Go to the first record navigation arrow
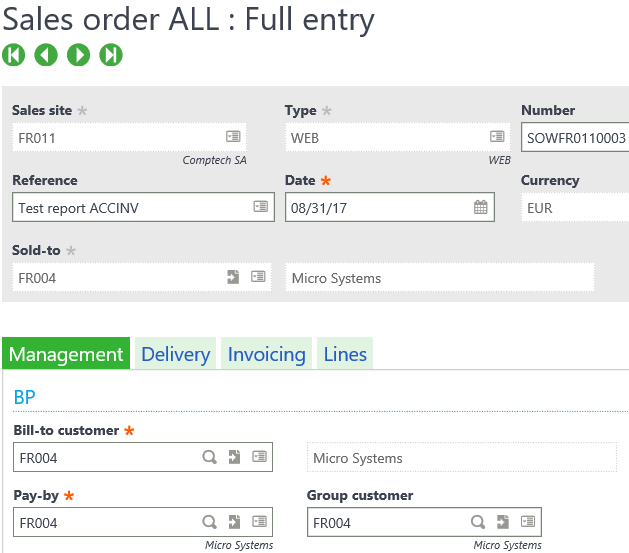 point(14,55)
